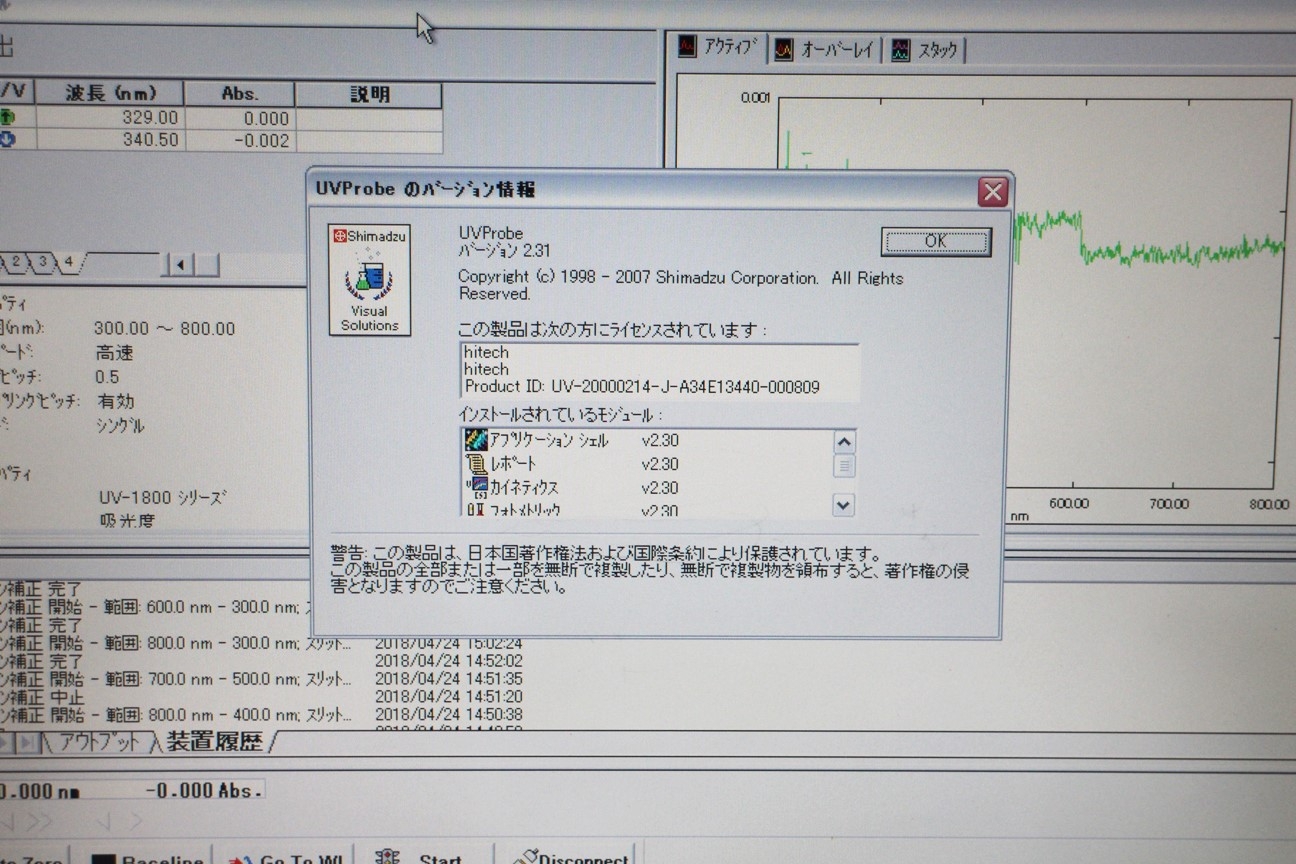Select the レポート module scroll icon
This screenshot has width=1296, height=864.
tap(476, 464)
